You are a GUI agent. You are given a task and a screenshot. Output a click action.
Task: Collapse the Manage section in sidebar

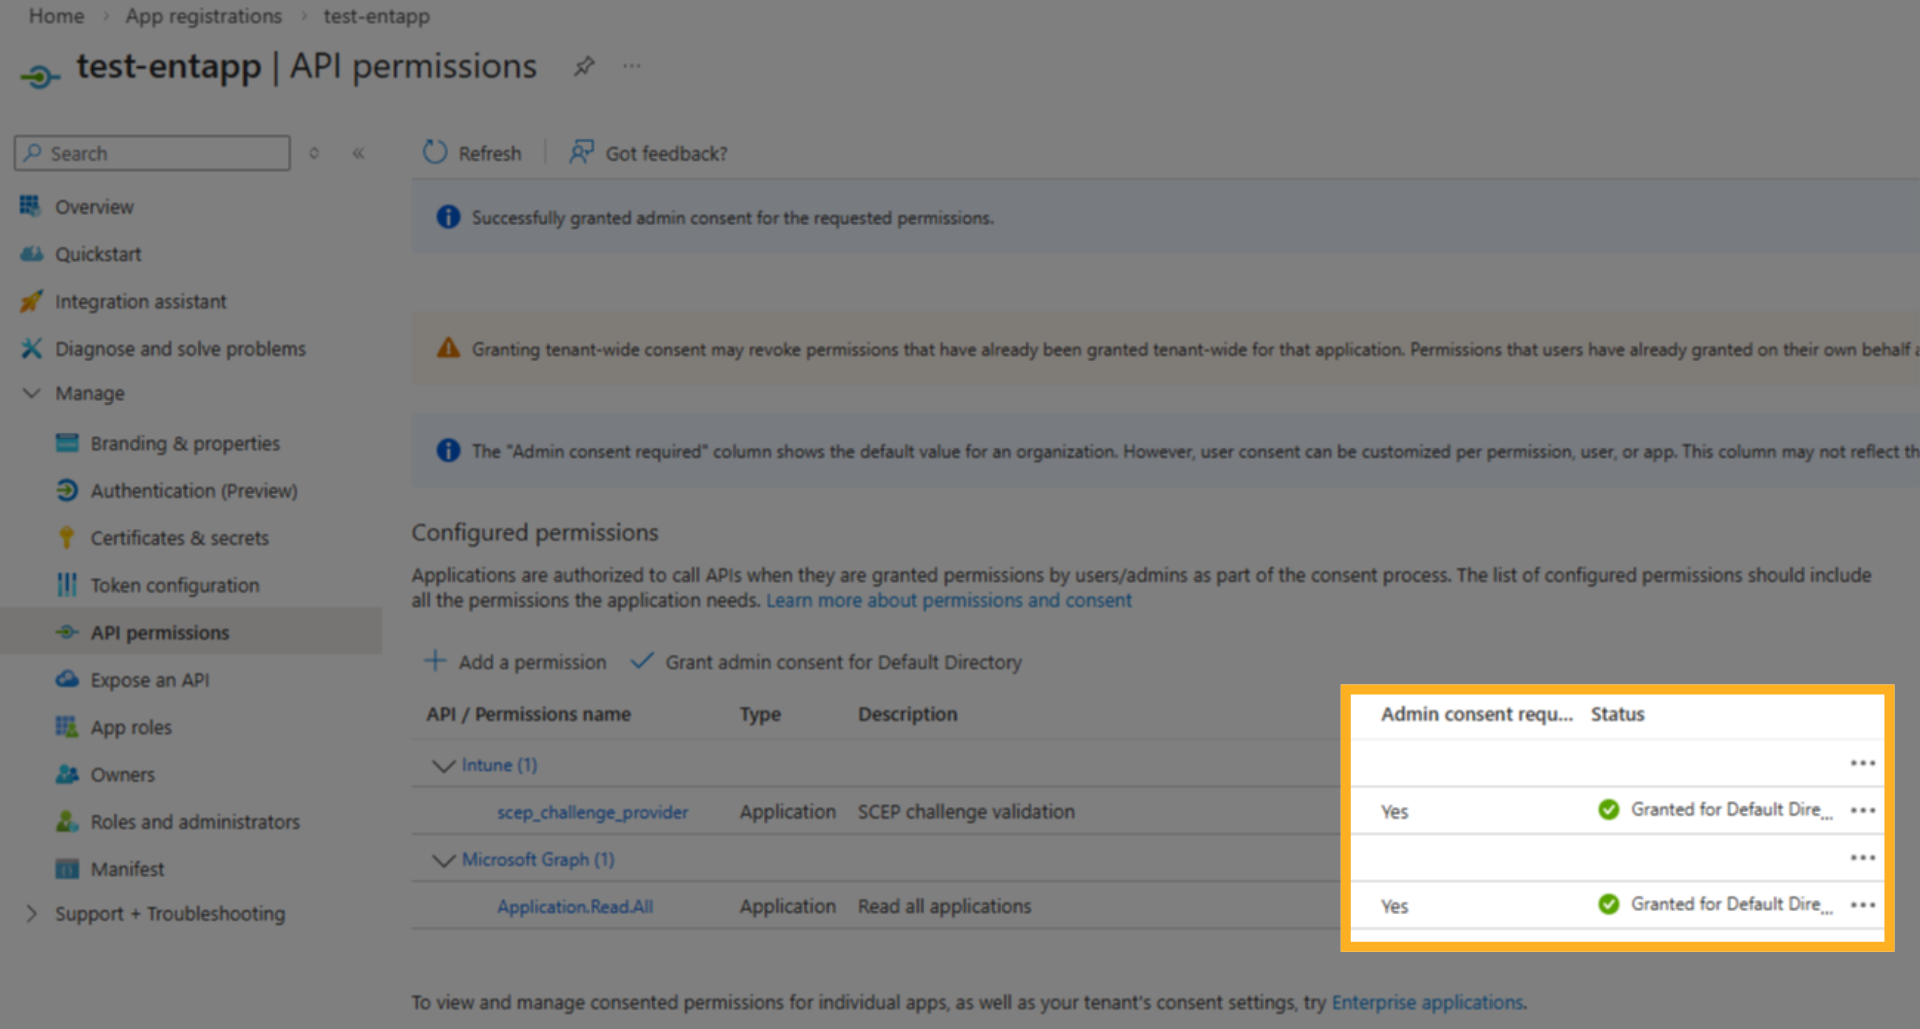tap(32, 393)
